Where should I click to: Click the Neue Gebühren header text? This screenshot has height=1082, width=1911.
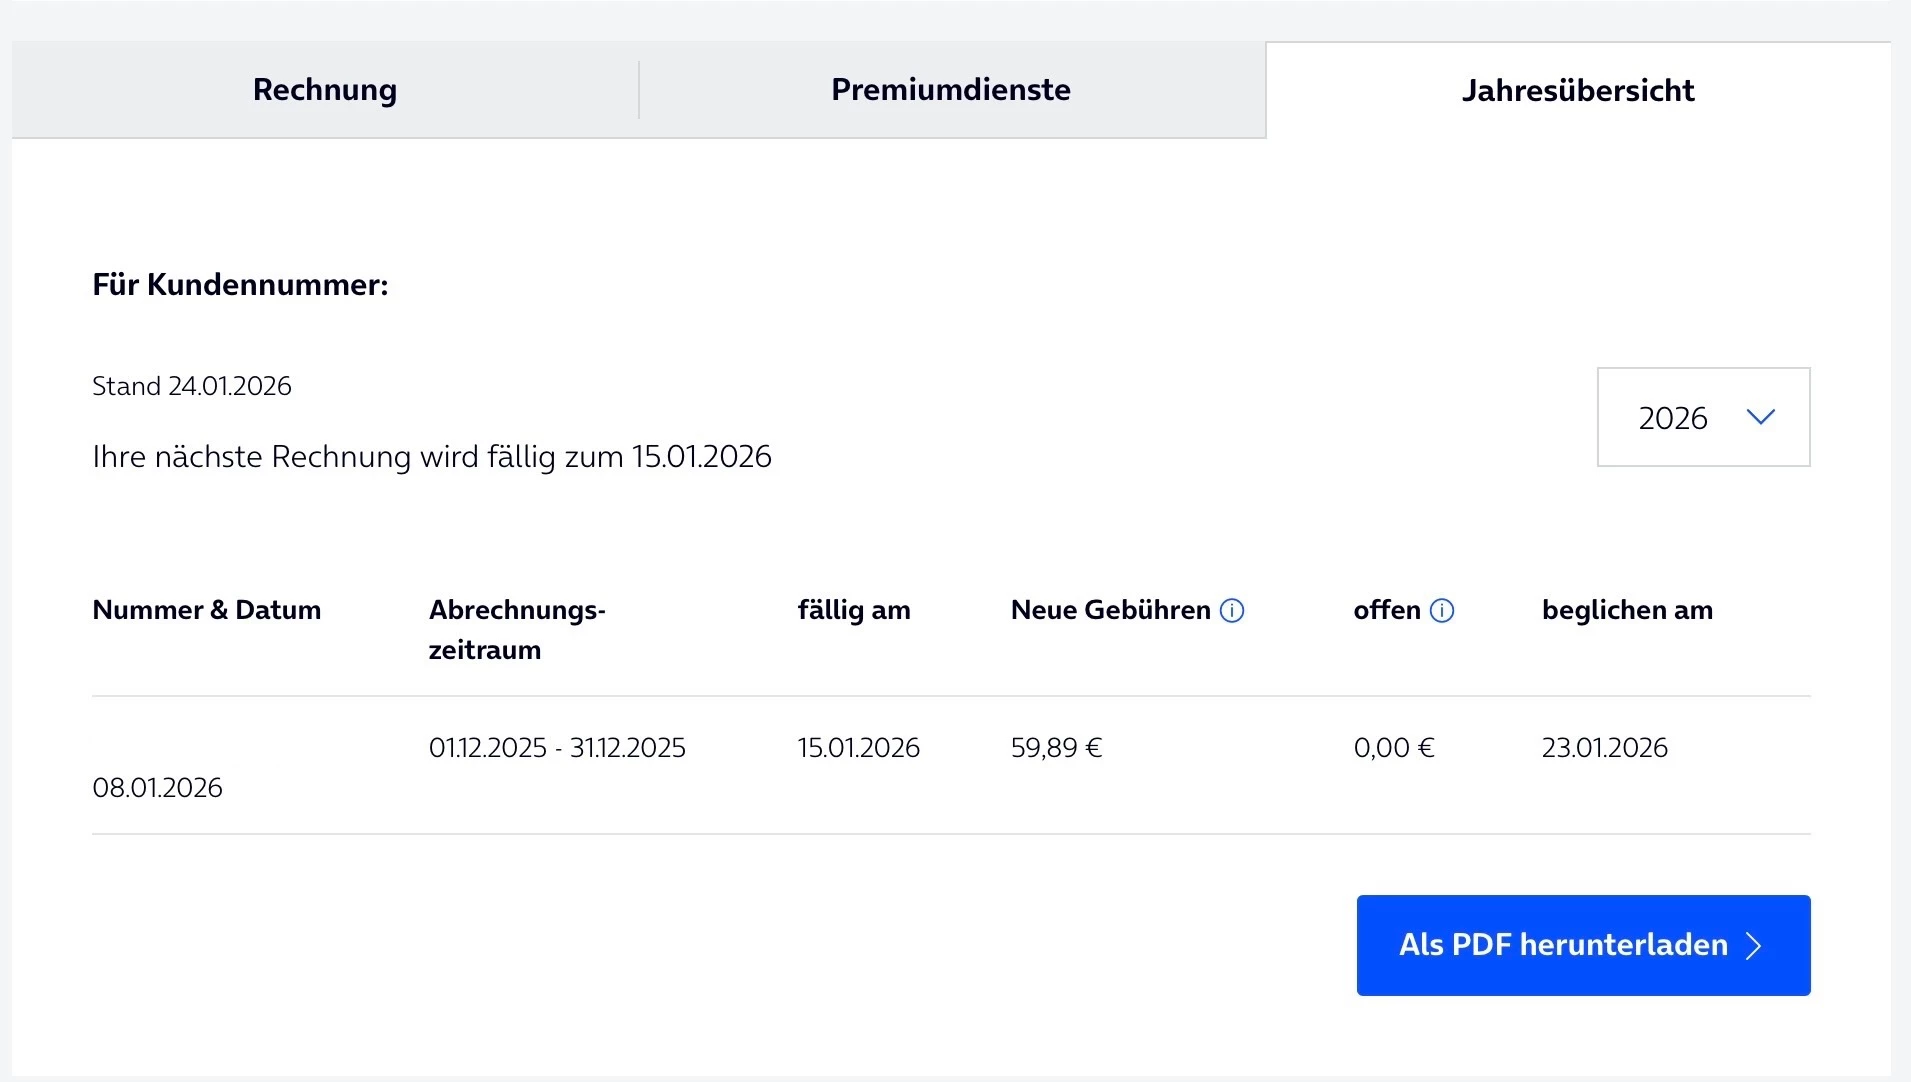pyautogui.click(x=1110, y=610)
